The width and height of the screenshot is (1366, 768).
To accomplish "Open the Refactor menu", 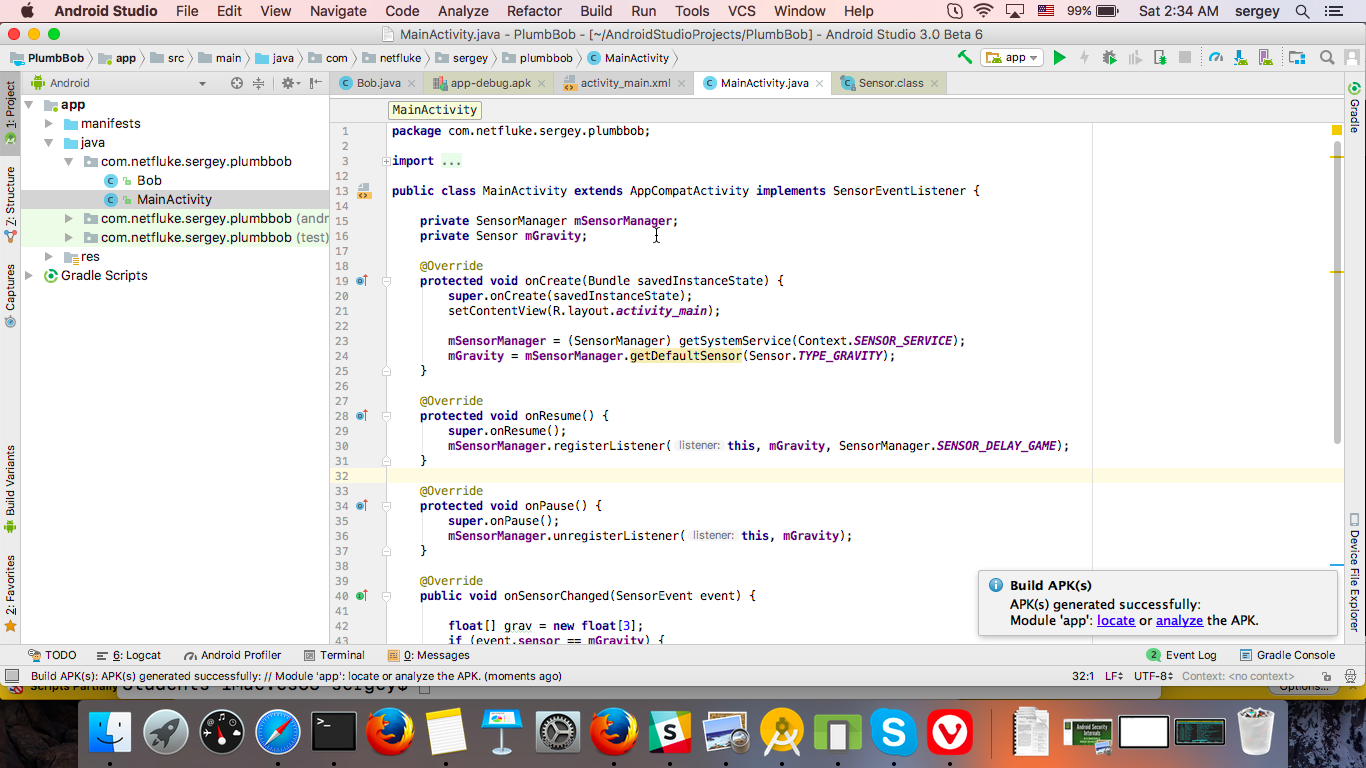I will pos(534,11).
